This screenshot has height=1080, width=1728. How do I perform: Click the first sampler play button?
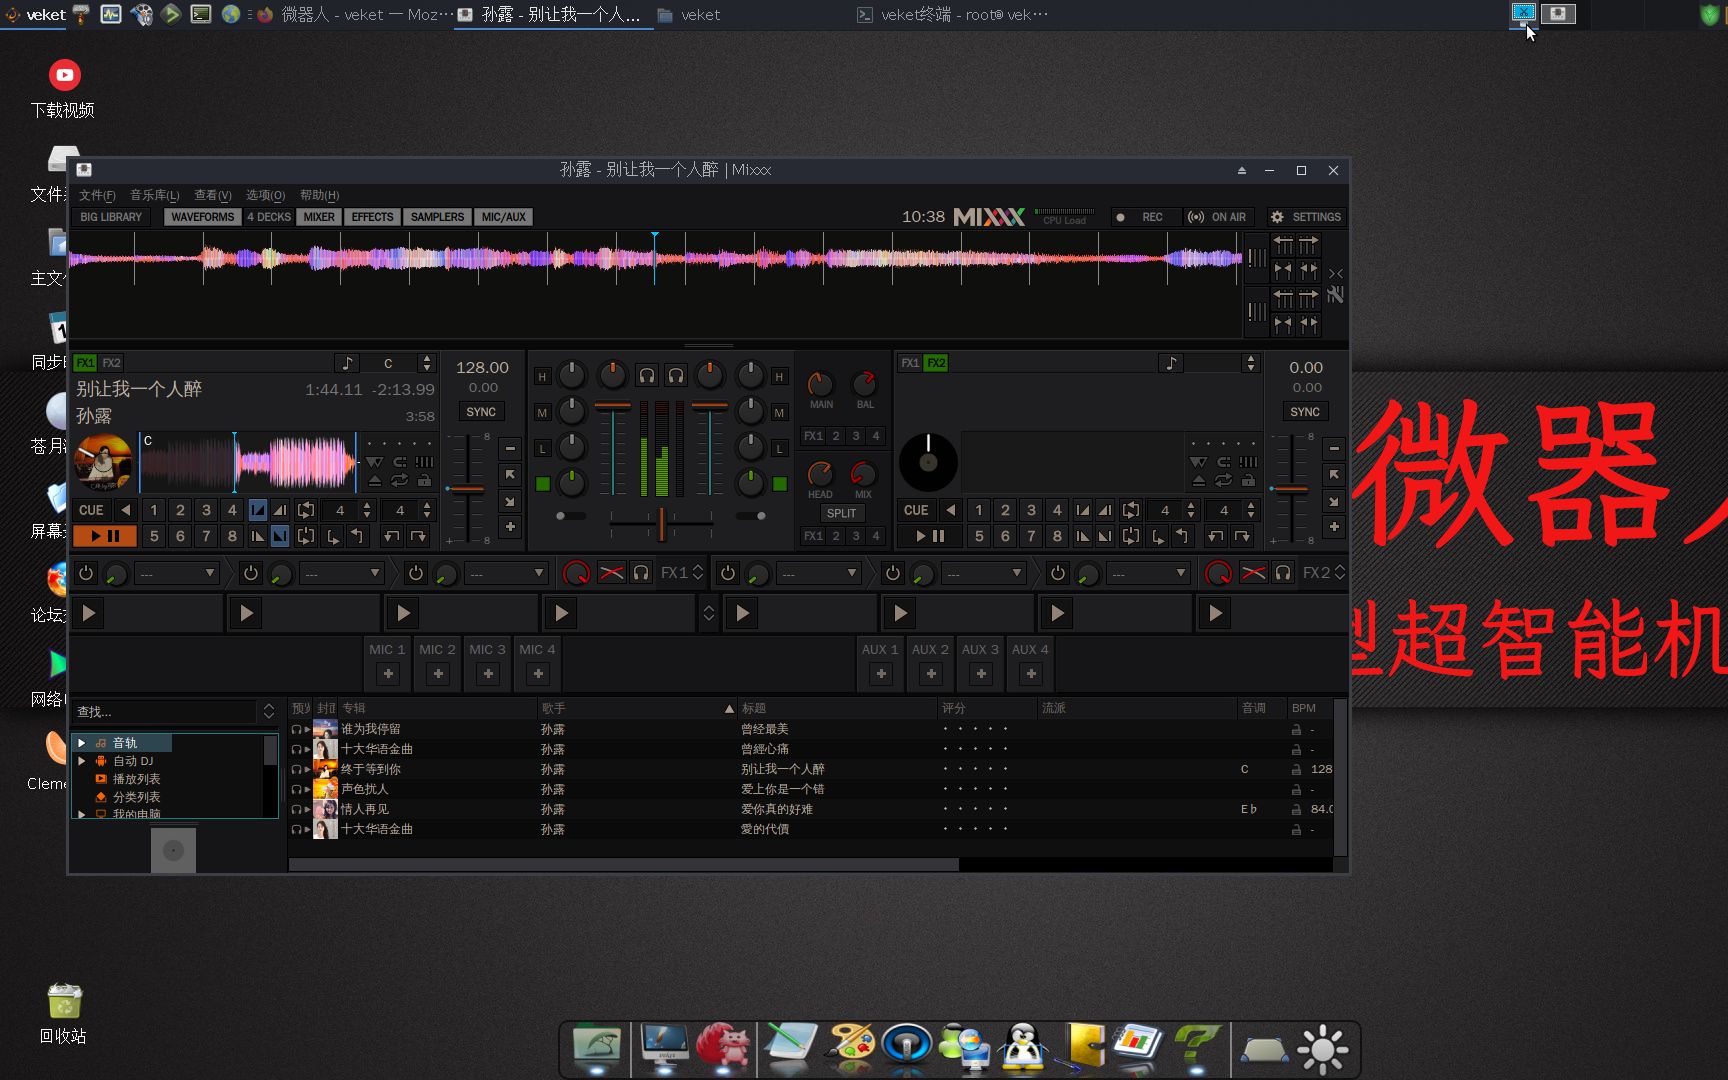pyautogui.click(x=89, y=613)
